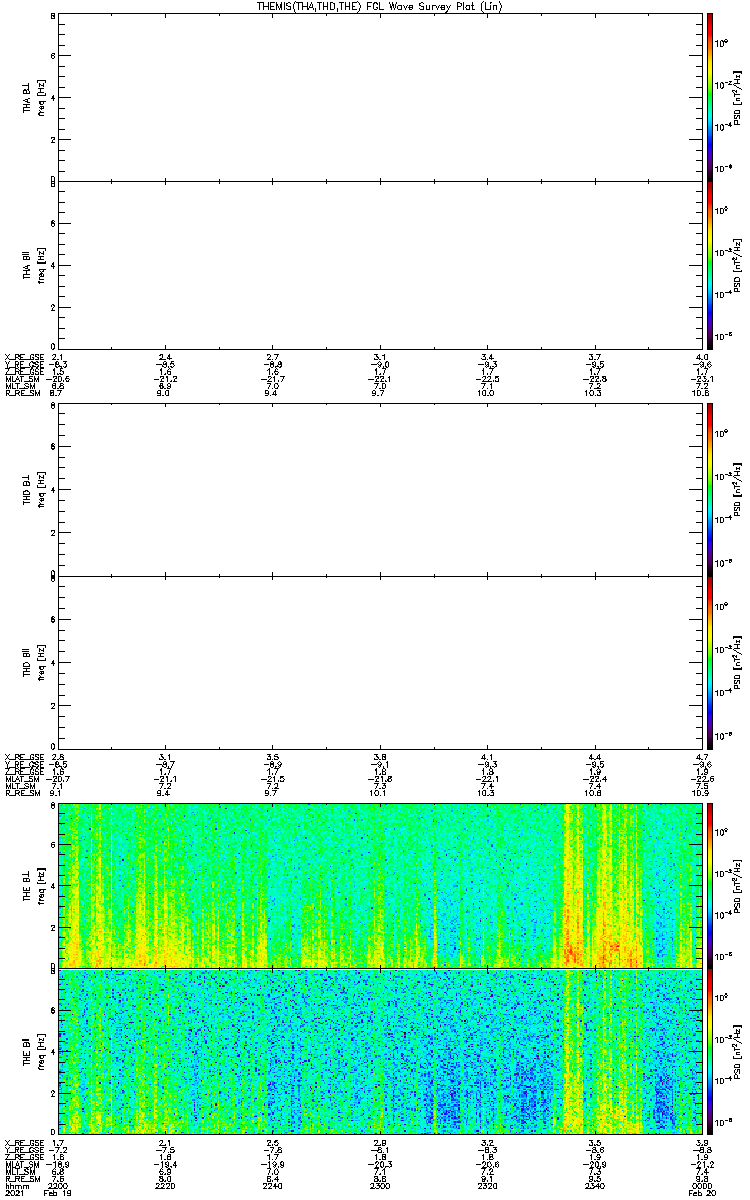Open the THE B-perpendicular spectrogram panel
Screen dimensions: 750x1200
(x=380, y=885)
